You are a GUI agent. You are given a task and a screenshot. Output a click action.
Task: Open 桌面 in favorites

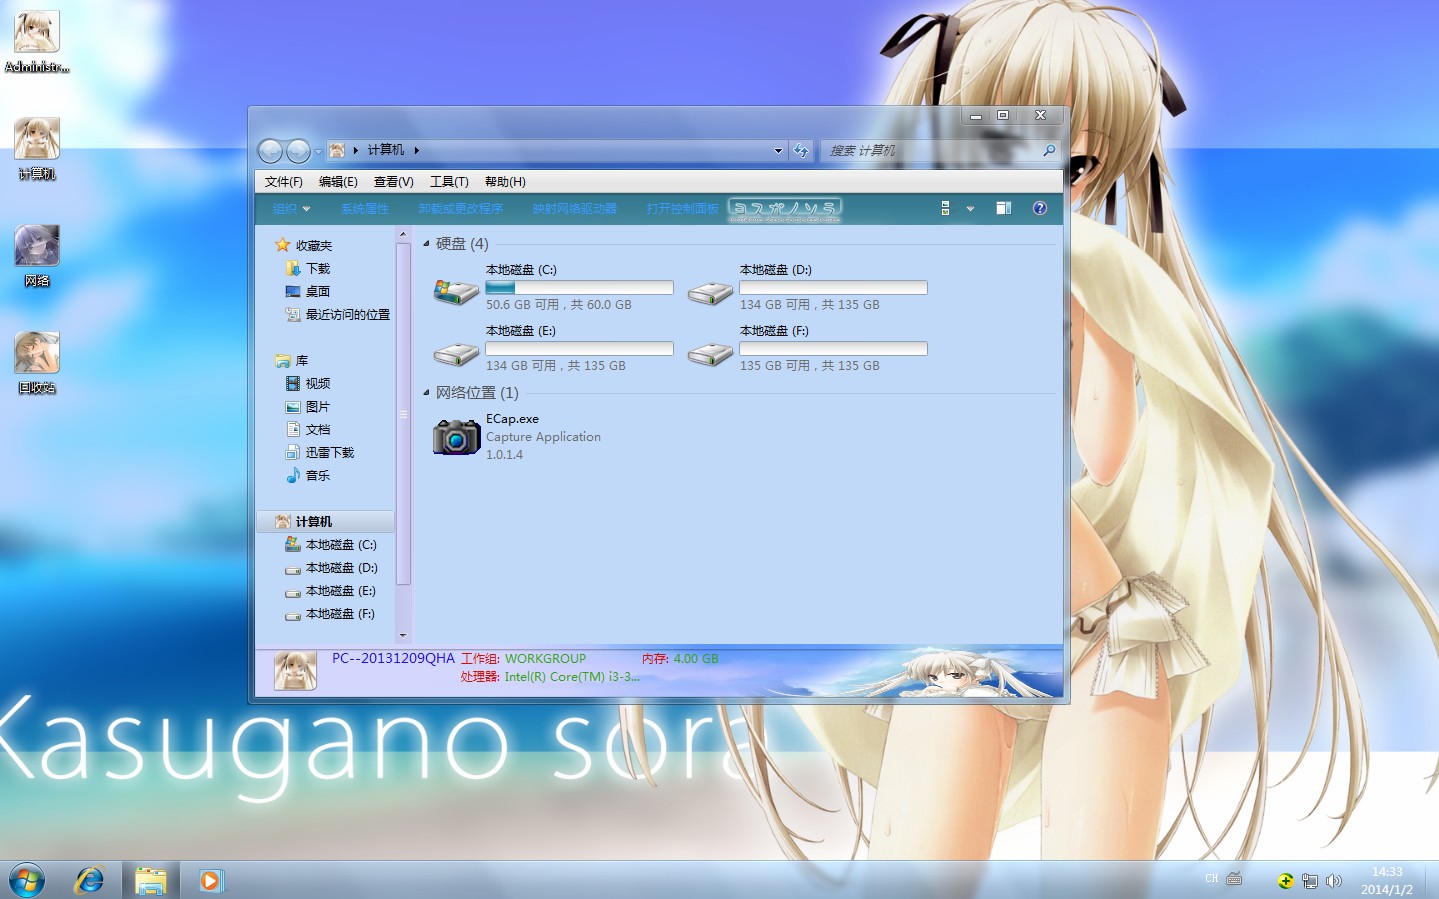[317, 292]
